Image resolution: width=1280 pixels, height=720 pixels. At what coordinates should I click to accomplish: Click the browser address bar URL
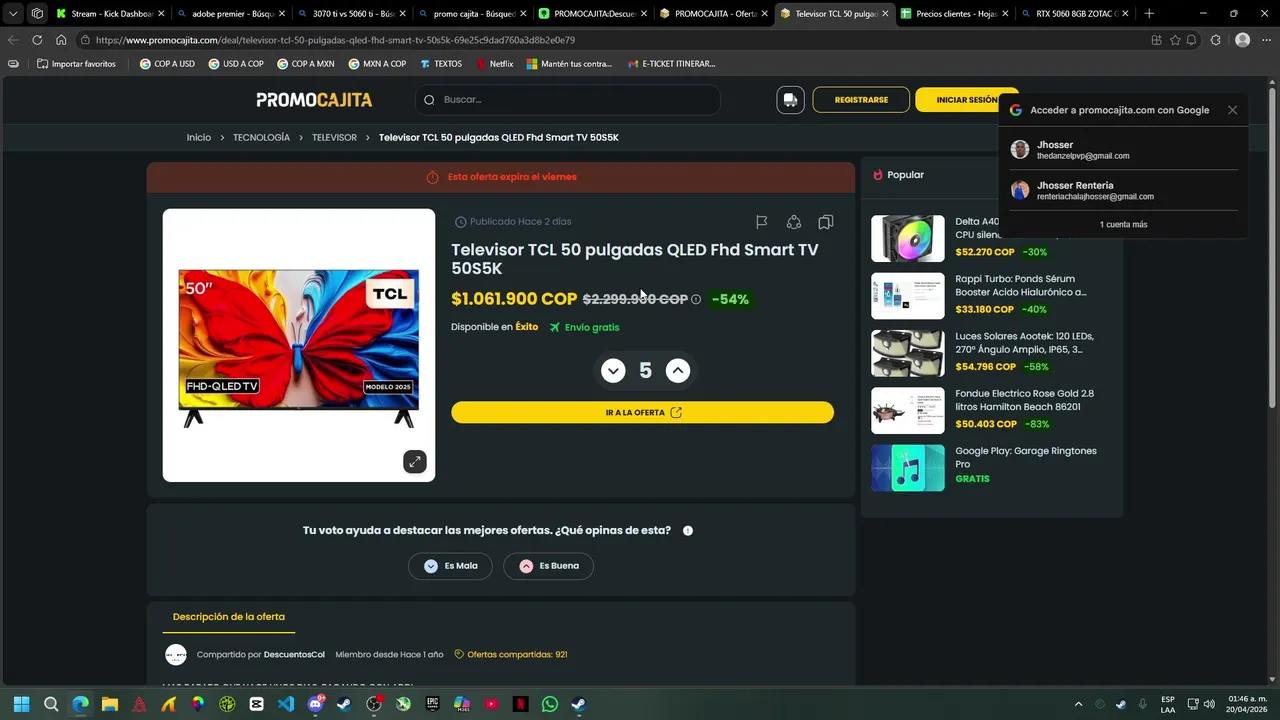pos(335,40)
